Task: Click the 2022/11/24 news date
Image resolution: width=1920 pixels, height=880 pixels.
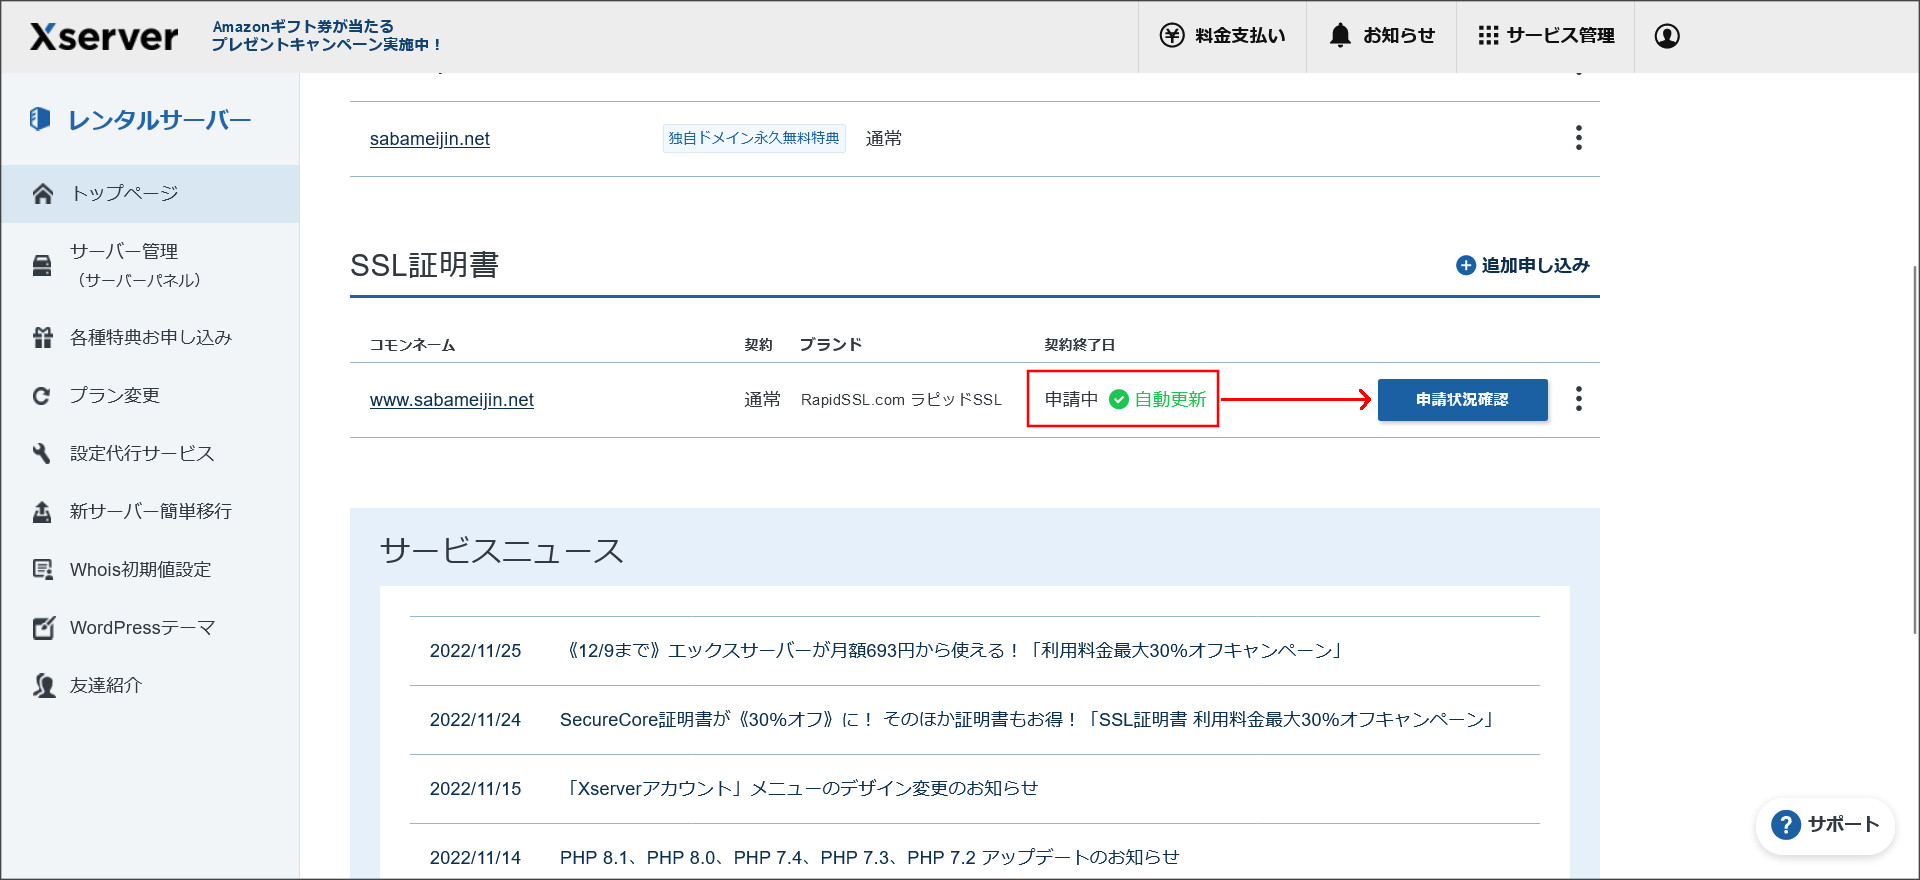Action: click(x=475, y=720)
